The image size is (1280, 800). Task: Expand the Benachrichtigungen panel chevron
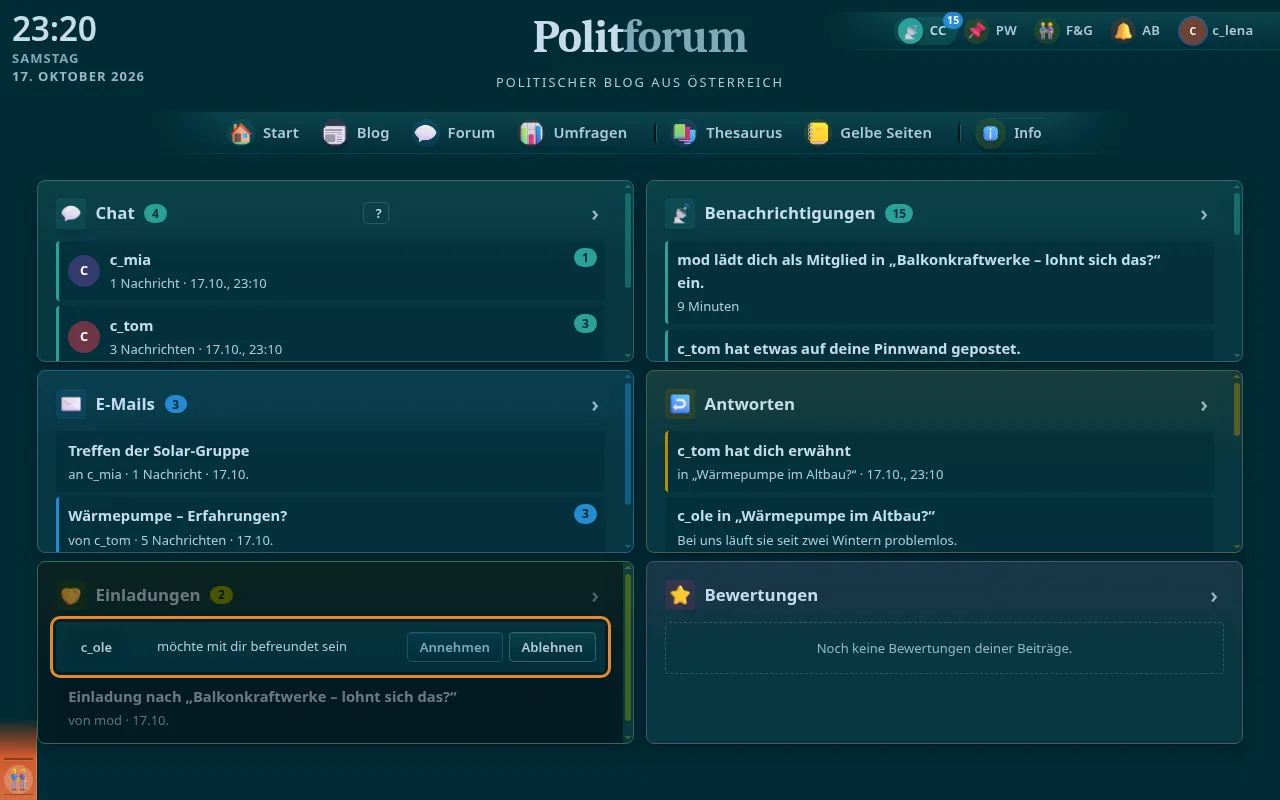coord(1204,214)
